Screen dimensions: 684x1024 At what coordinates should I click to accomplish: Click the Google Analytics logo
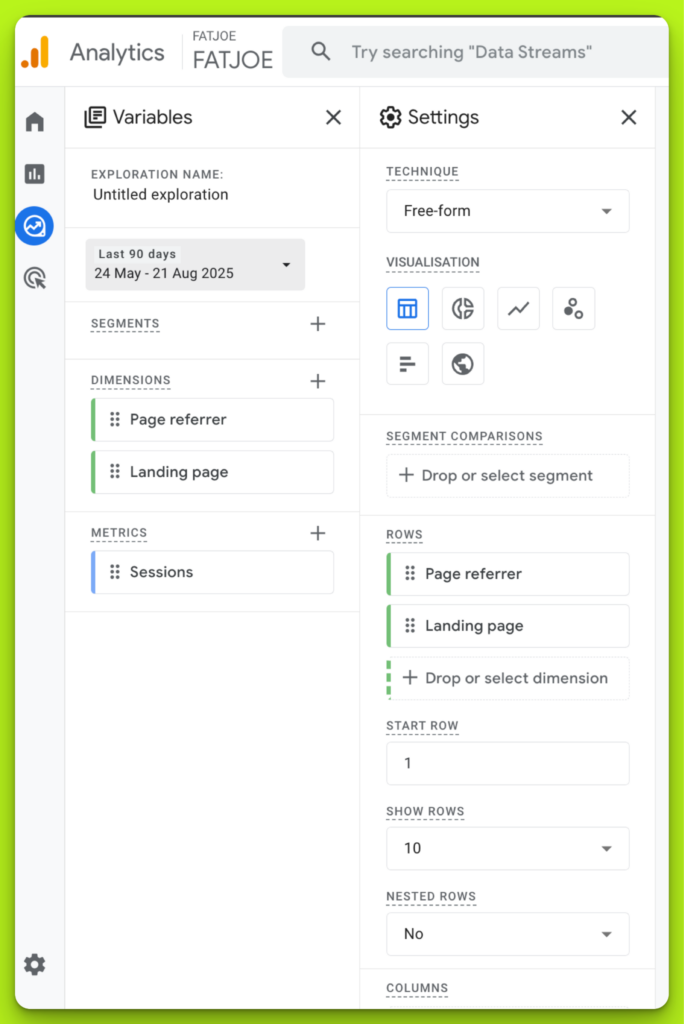[35, 52]
